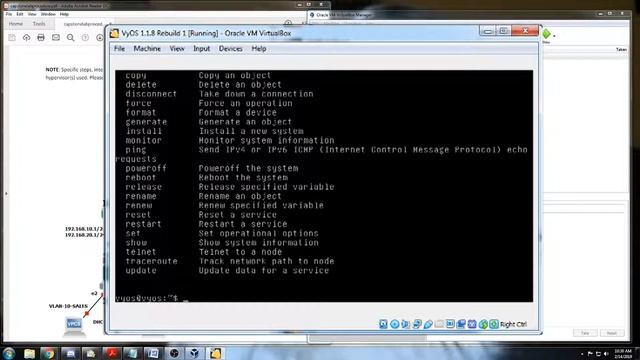This screenshot has width=640, height=360.
Task: Open Acrobat Reader Window menu
Action: (48, 14)
